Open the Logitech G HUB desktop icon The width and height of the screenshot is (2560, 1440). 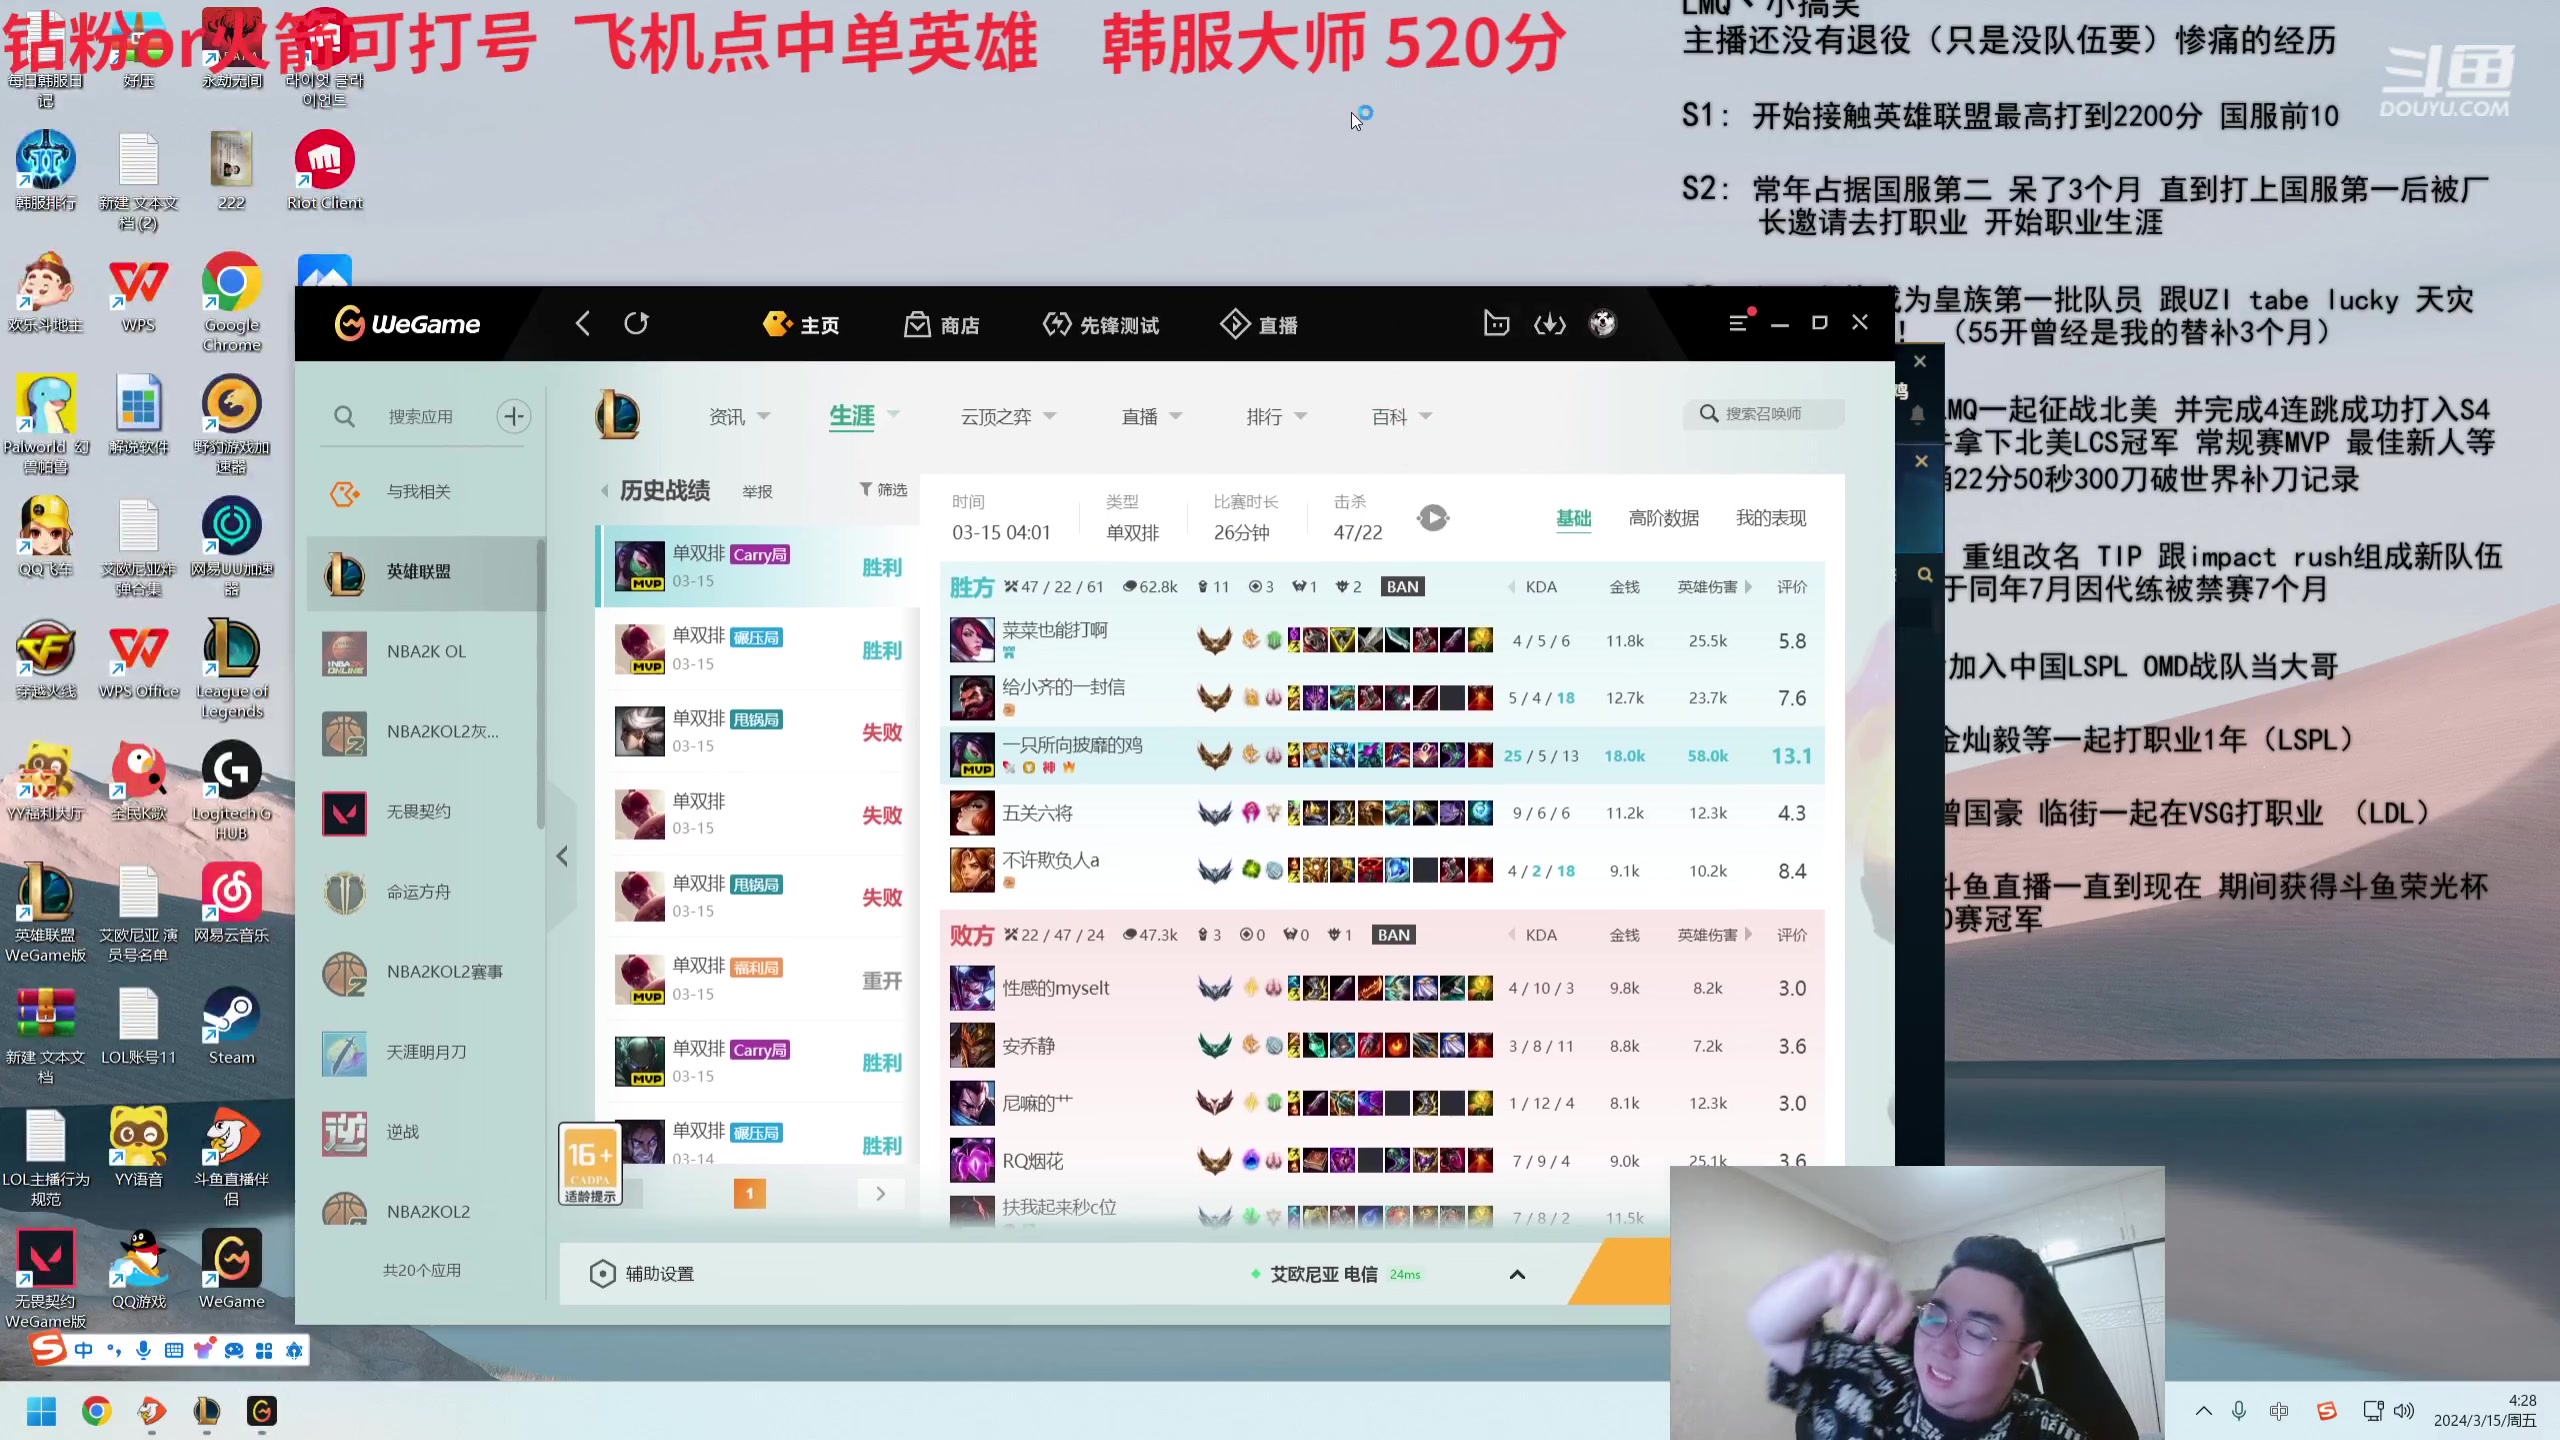coord(231,791)
